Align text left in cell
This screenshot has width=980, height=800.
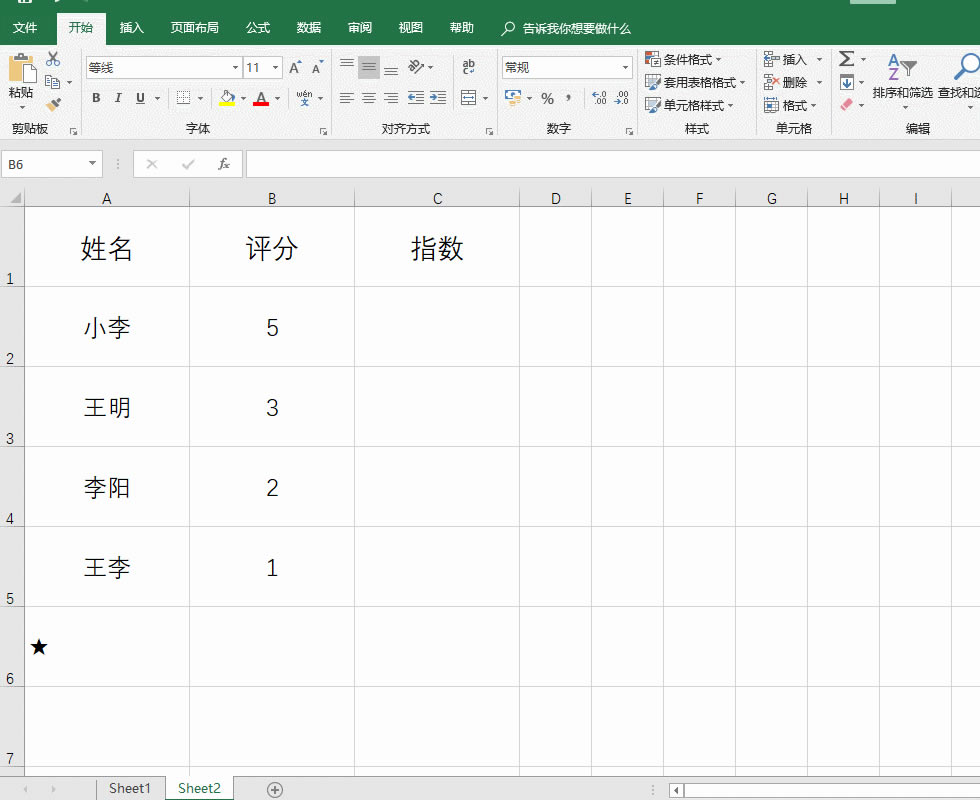(347, 98)
